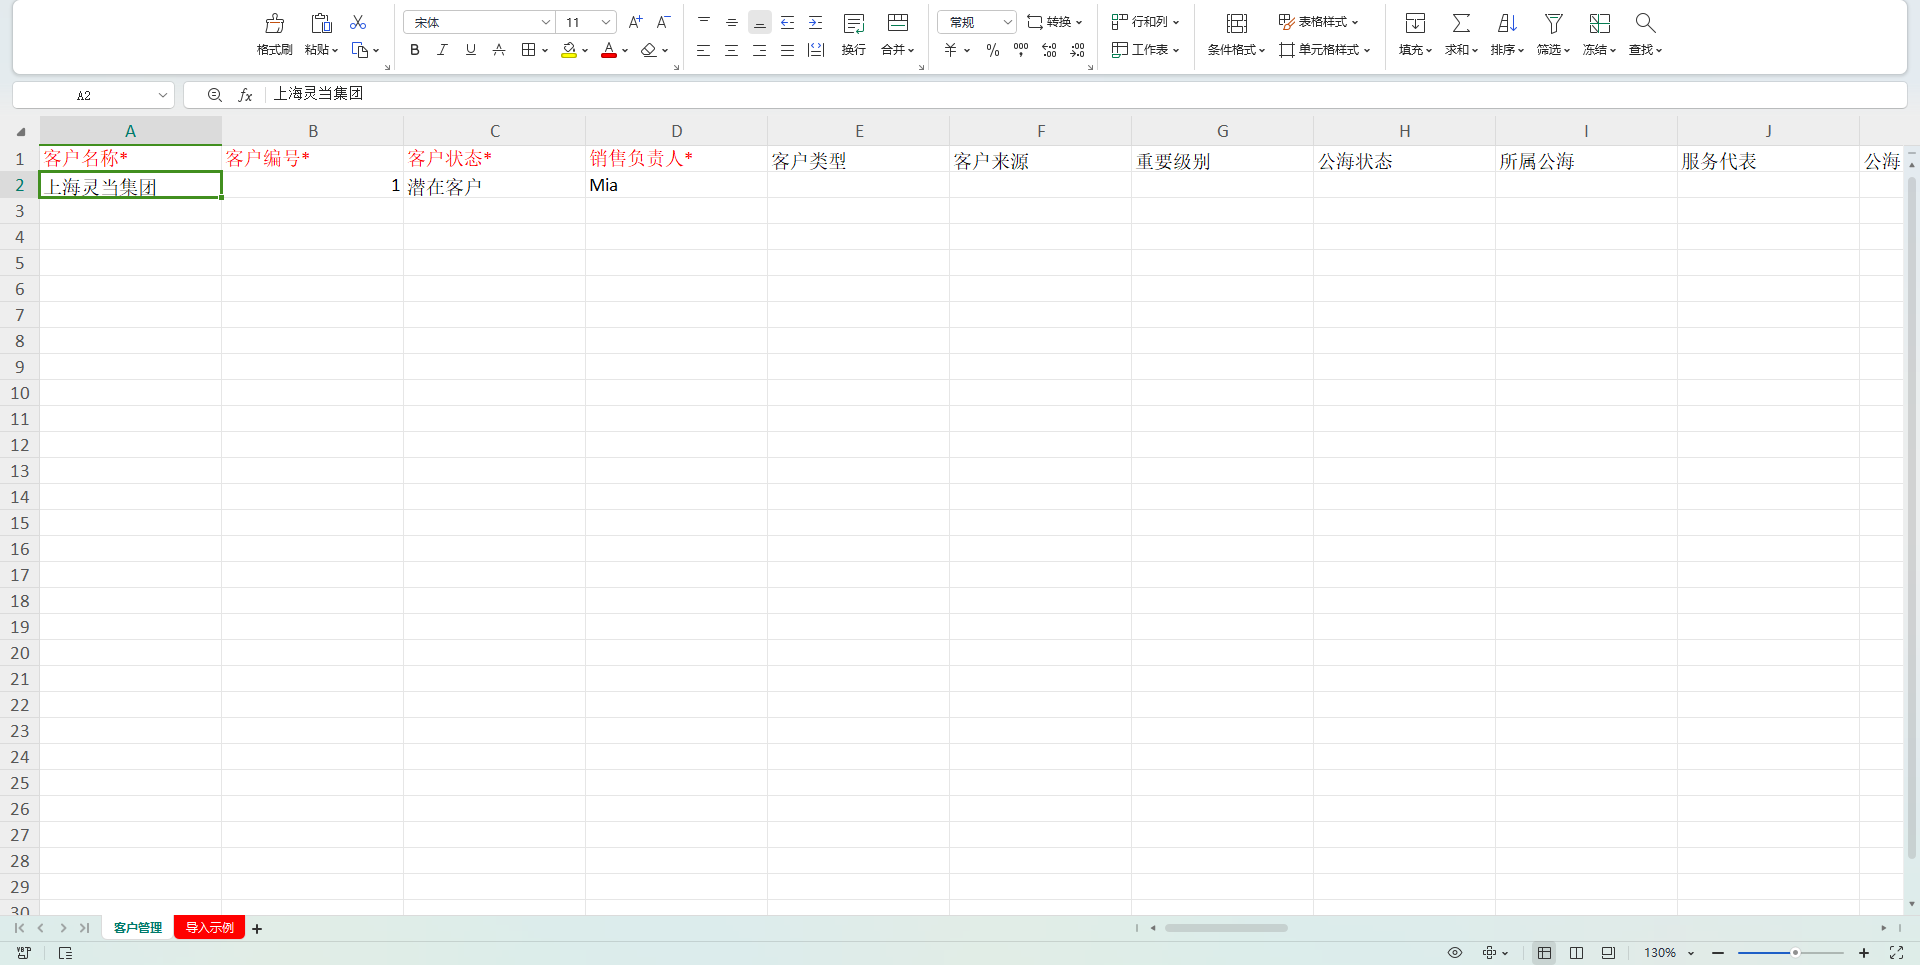Open the font size dropdown
Screen dimensions: 1920x965
pos(605,22)
